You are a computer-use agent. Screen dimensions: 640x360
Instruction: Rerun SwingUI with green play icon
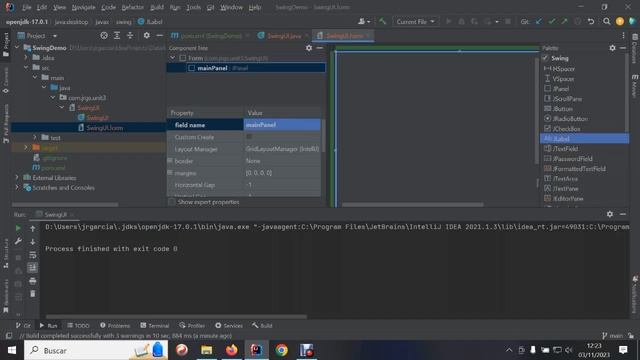[18, 228]
